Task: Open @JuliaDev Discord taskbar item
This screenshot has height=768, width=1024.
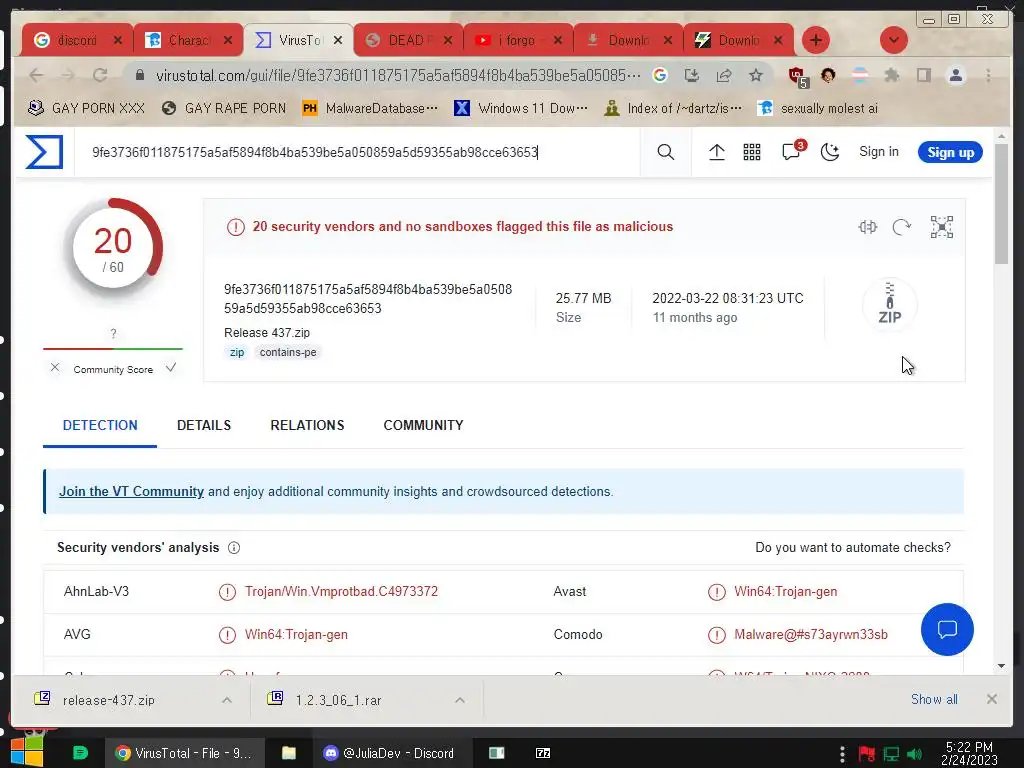Action: click(x=389, y=753)
